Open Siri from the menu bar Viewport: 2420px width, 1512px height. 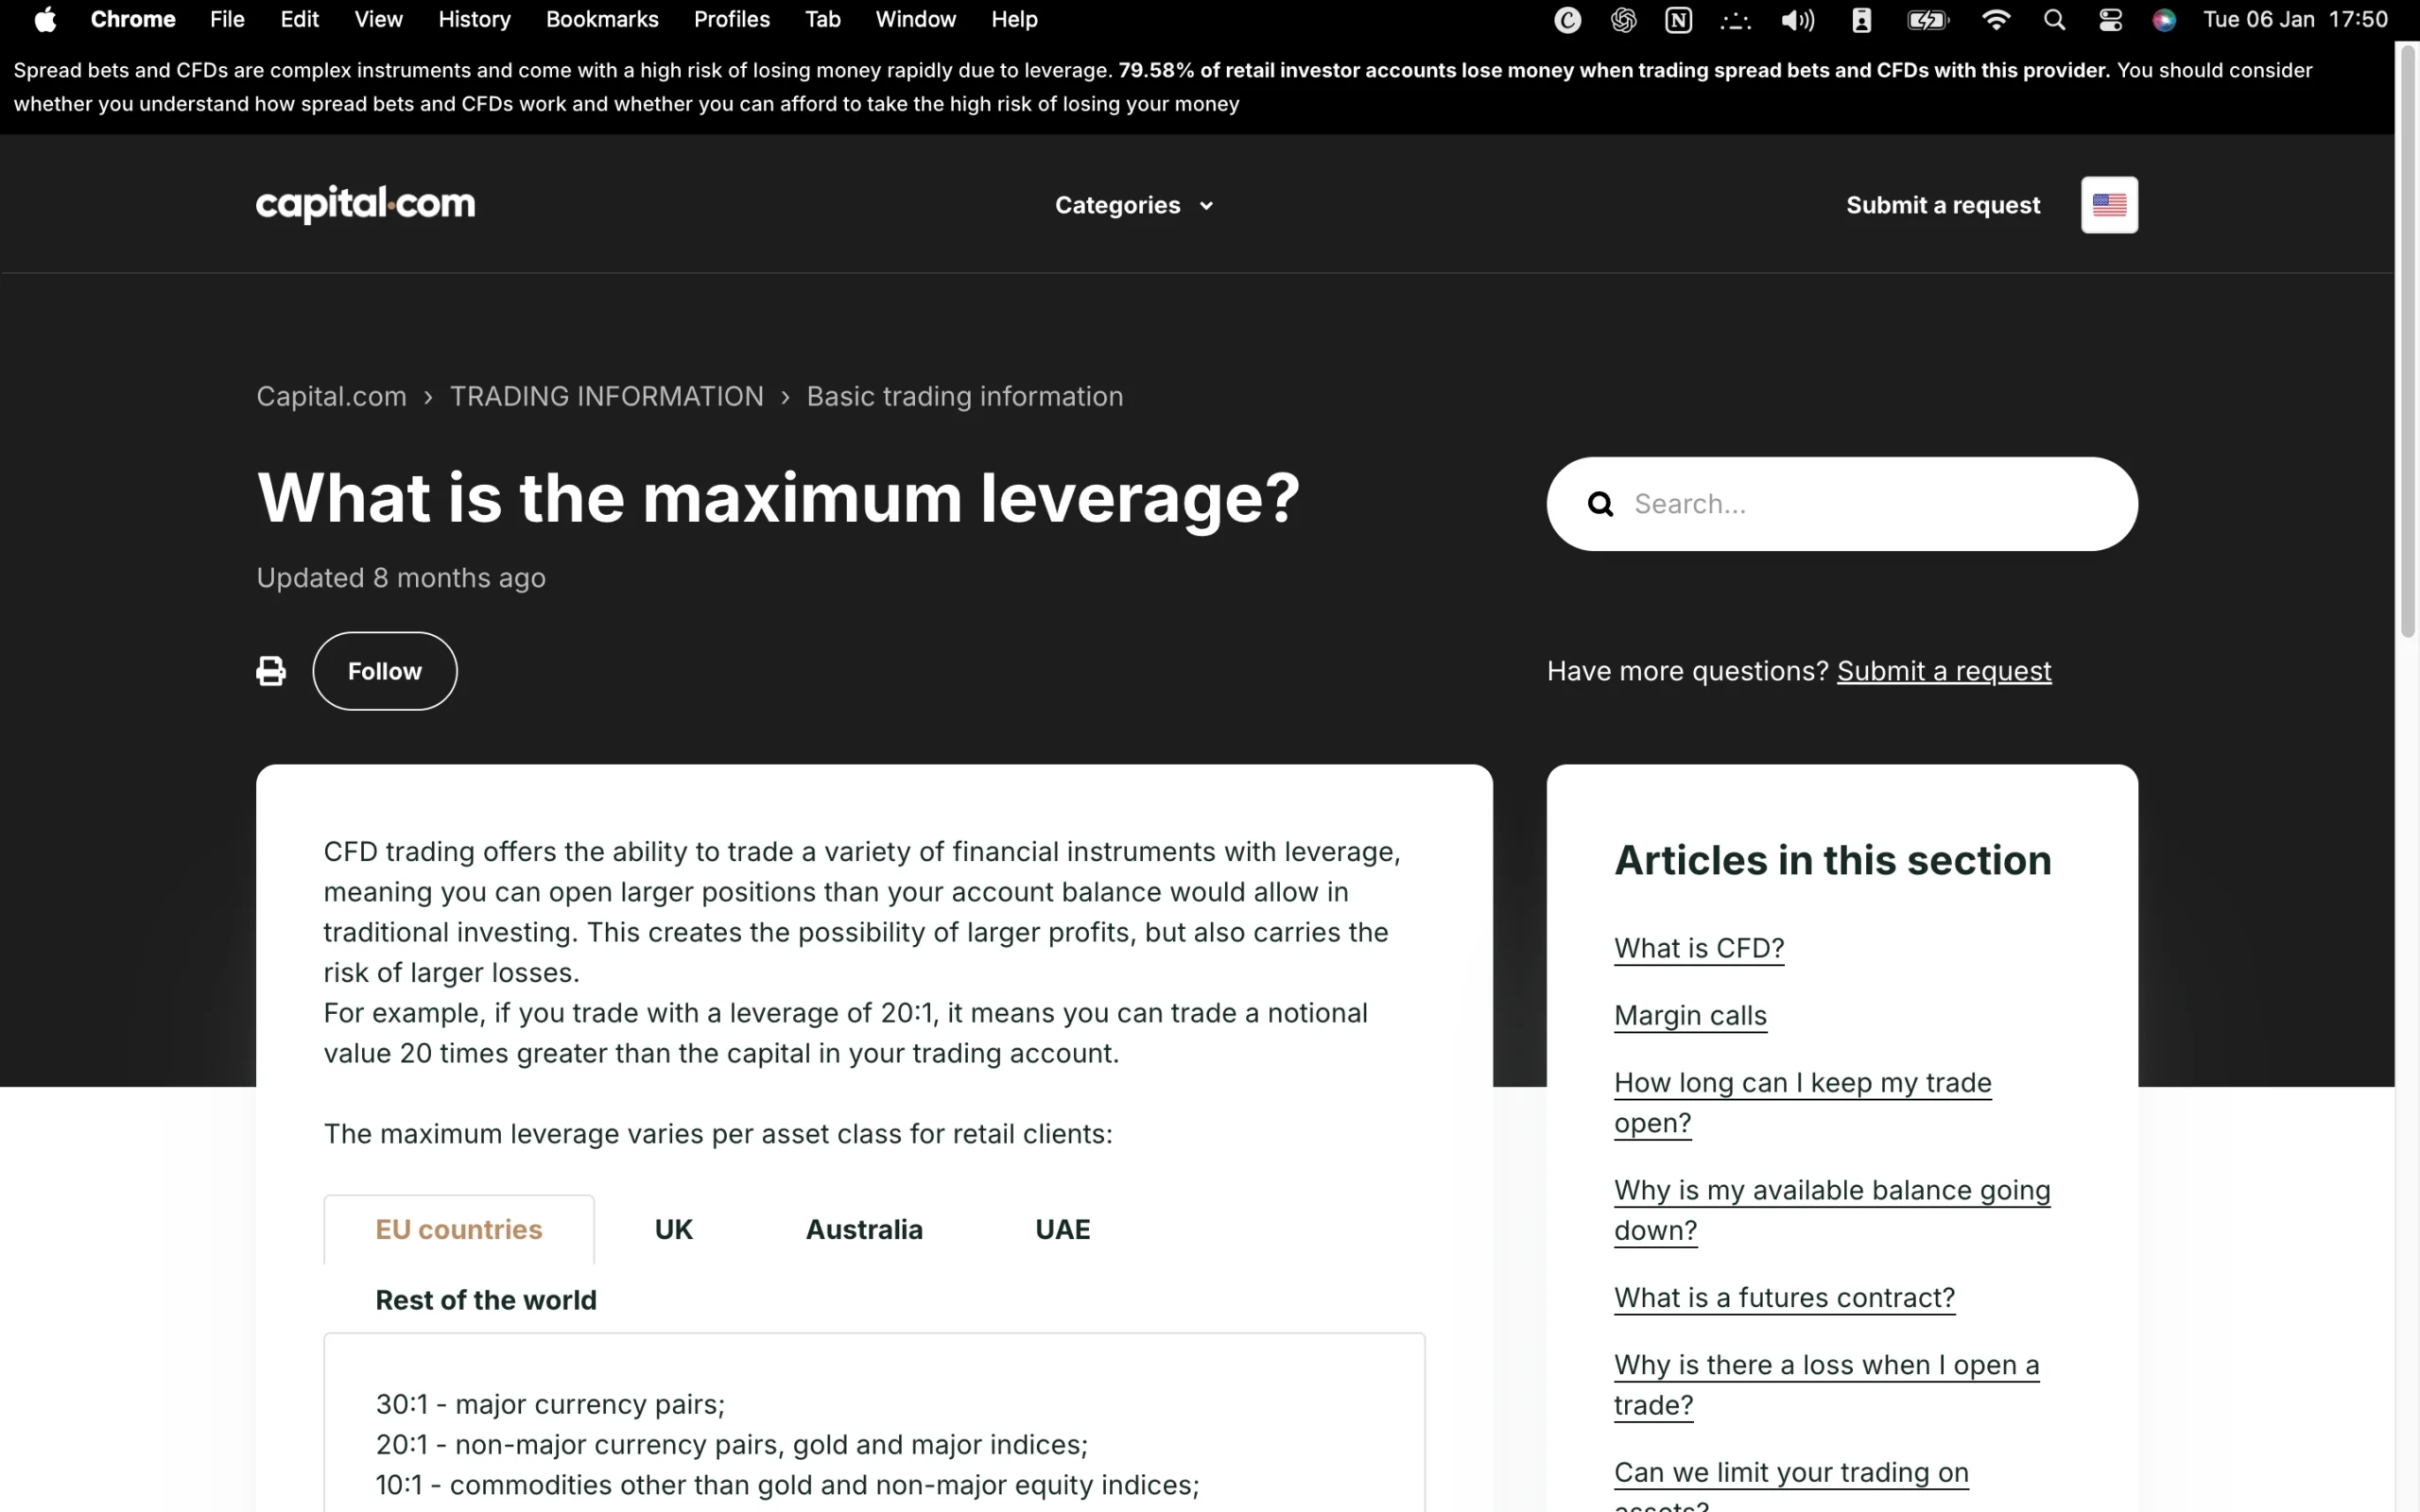(x=2163, y=19)
